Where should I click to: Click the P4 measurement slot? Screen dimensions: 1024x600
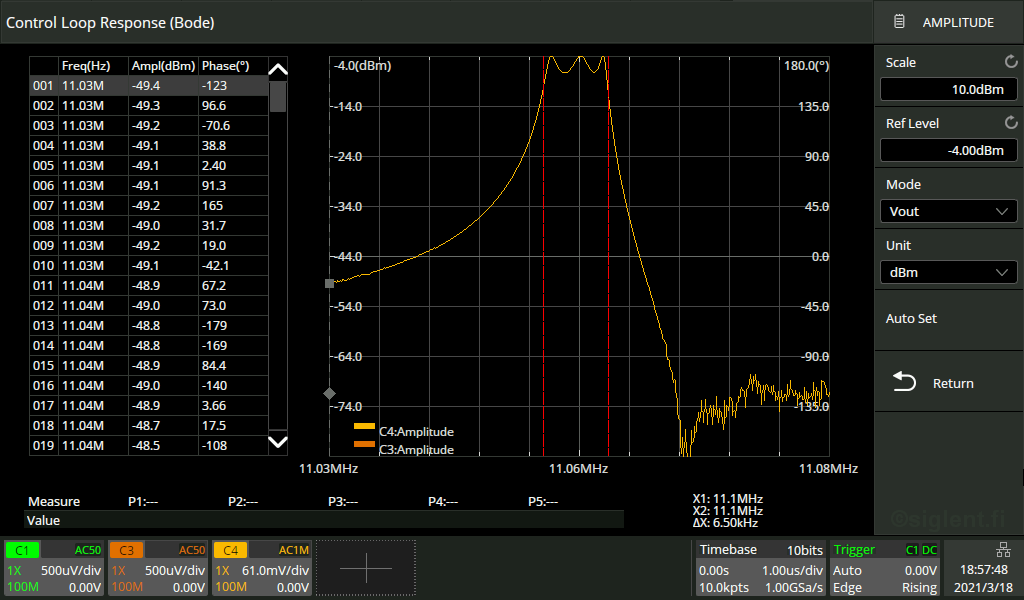point(443,501)
